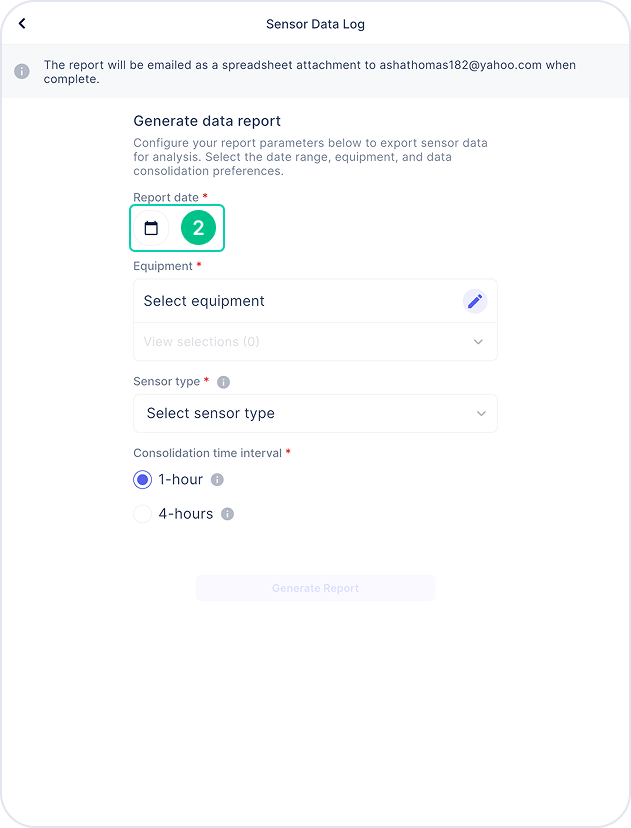Open the Select sensor type dropdown
Viewport: 631px width, 828px height.
click(x=315, y=413)
